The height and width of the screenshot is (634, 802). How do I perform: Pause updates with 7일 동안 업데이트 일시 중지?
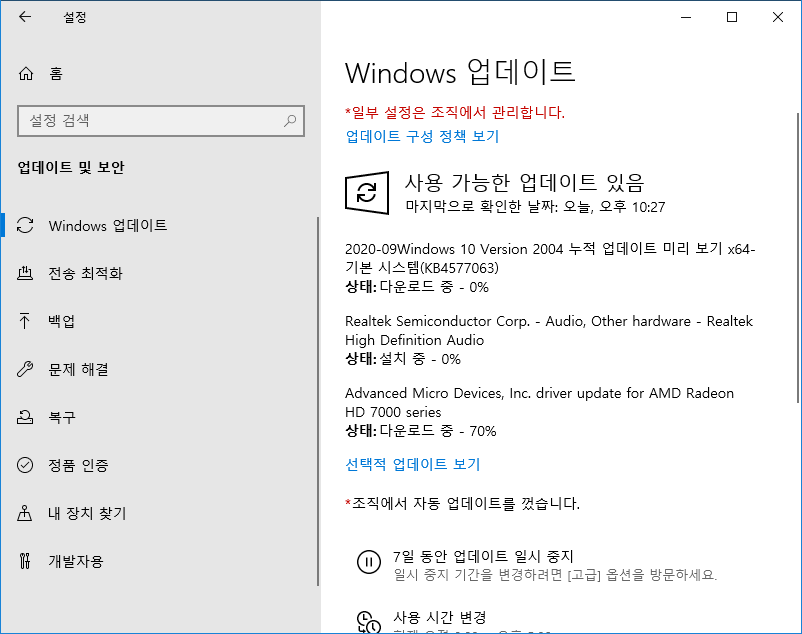pyautogui.click(x=483, y=556)
